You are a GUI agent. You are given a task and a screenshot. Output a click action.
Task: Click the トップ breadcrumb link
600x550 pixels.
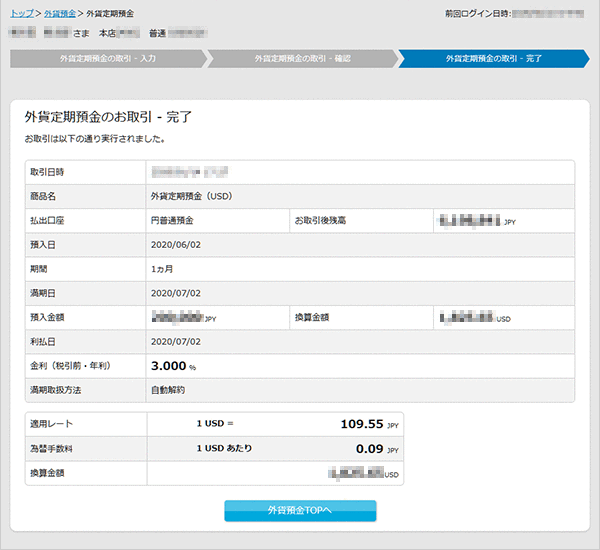pos(23,13)
